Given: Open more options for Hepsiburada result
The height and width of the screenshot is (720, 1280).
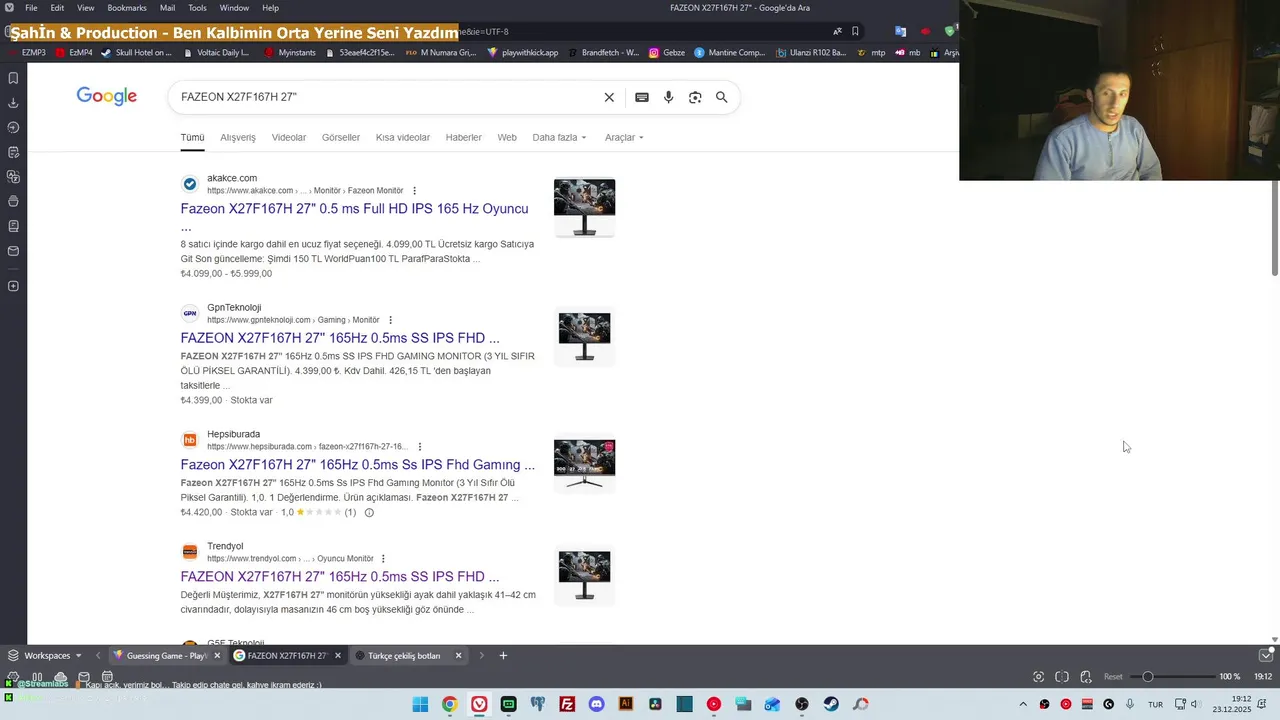Looking at the screenshot, I should pyautogui.click(x=420, y=447).
